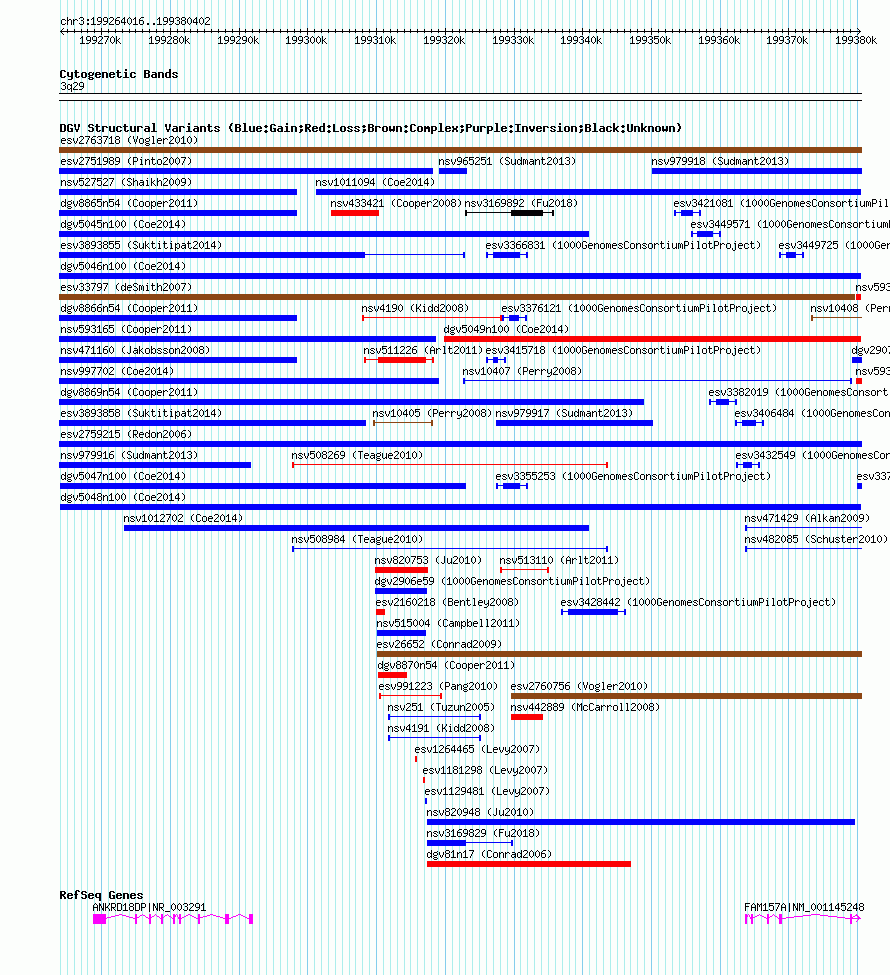Click dgv8866n54 (Cooper2011) label
Image resolution: width=890 pixels, height=975 pixels.
click(129, 309)
